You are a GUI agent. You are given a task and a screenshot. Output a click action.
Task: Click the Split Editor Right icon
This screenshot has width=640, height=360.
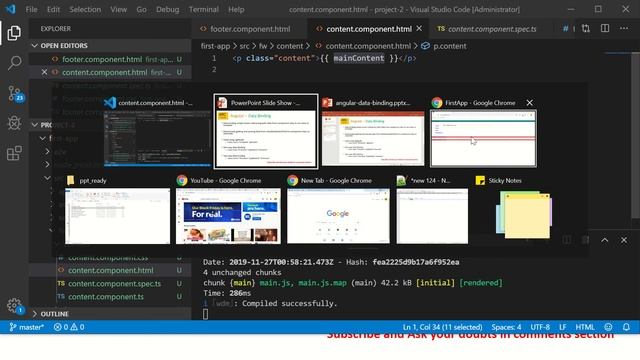605,29
